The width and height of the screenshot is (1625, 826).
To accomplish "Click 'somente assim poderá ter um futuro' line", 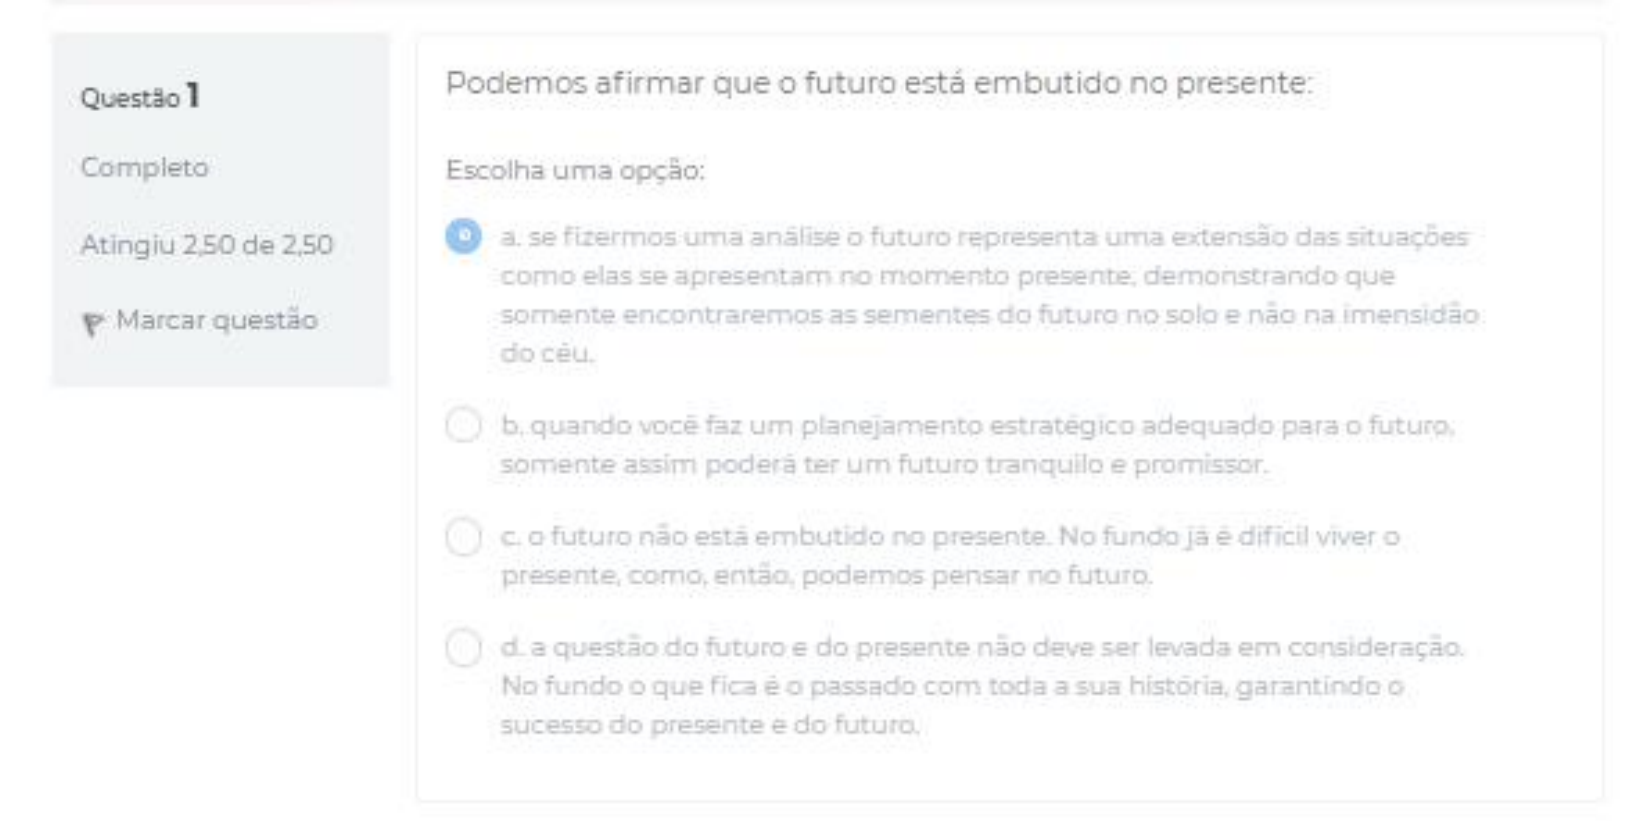I will (883, 465).
